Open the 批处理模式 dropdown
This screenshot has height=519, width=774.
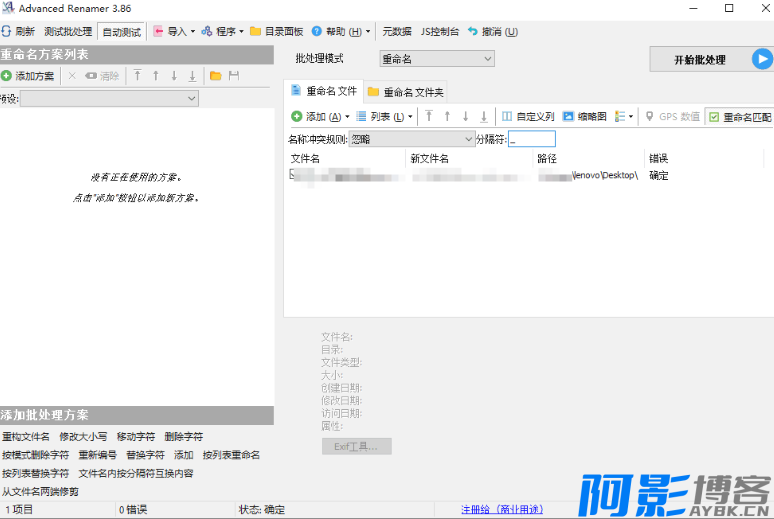436,59
